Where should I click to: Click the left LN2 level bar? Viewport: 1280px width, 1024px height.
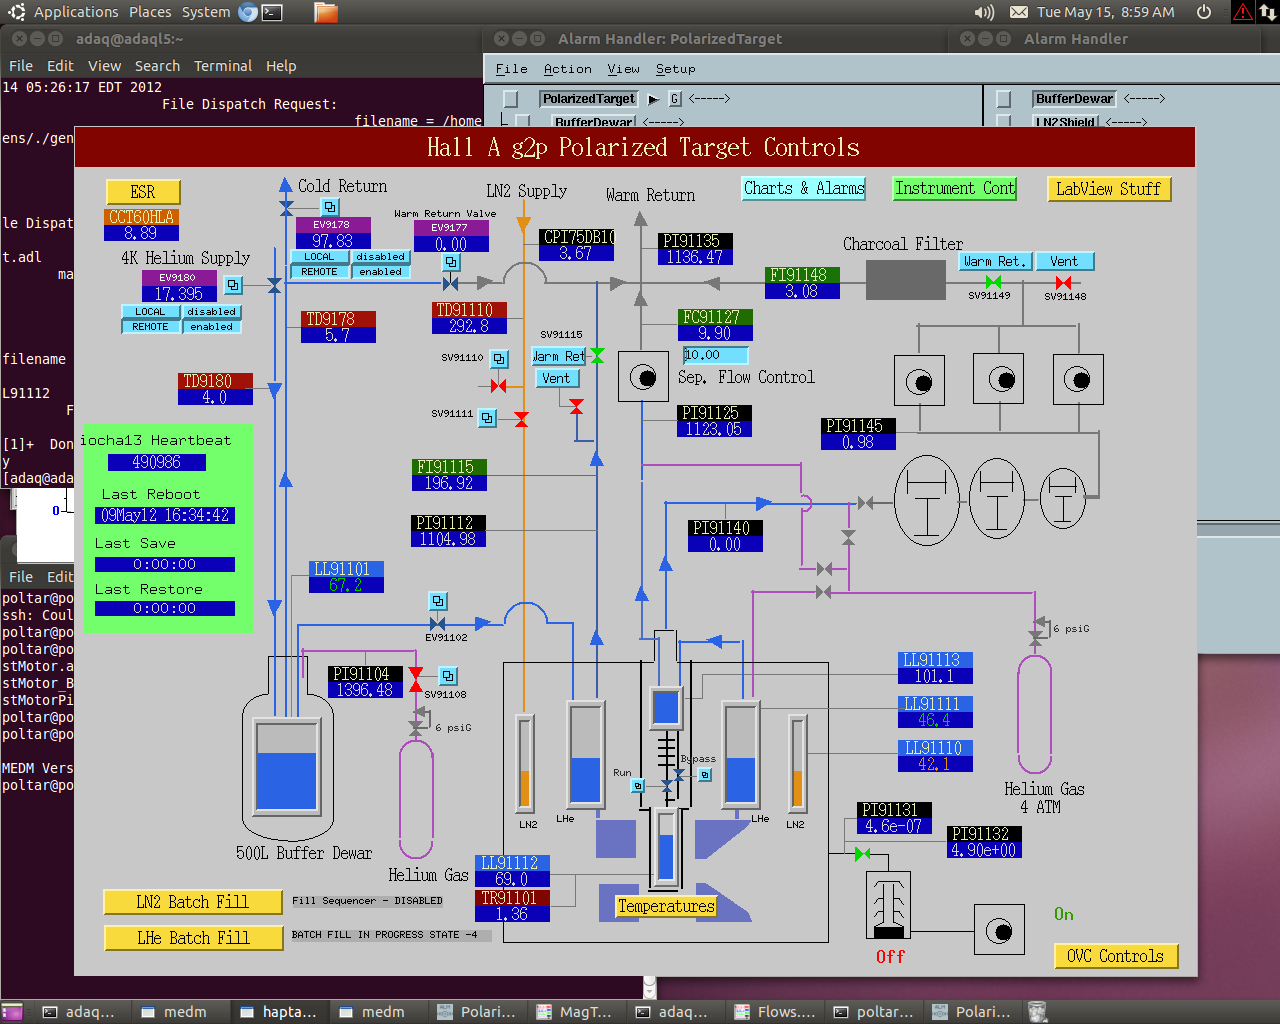pos(525,762)
